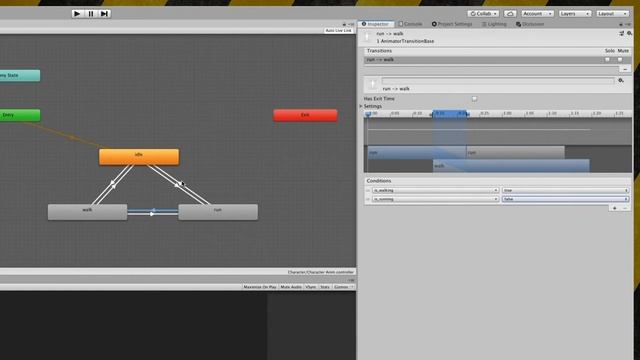Enable Mute for run -> walk transition
The width and height of the screenshot is (640, 360).
(620, 60)
